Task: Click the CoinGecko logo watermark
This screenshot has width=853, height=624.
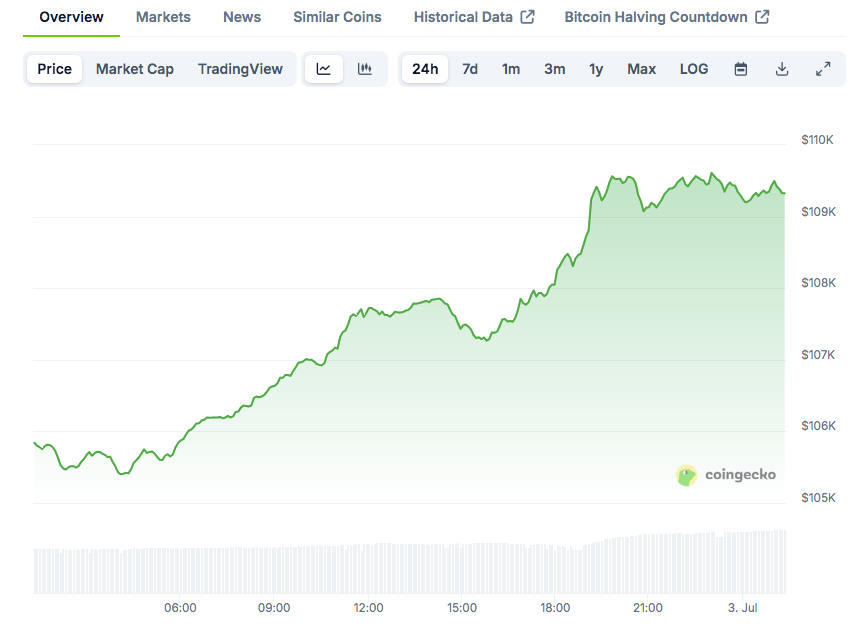Action: pos(726,475)
